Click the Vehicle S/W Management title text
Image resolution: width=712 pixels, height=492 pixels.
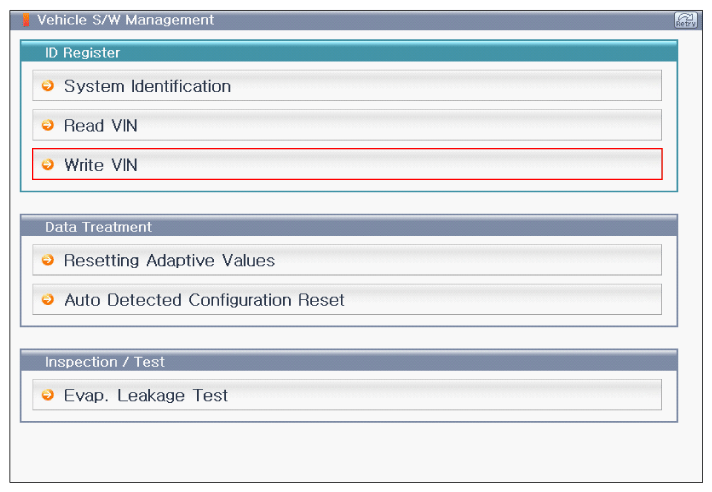[125, 20]
